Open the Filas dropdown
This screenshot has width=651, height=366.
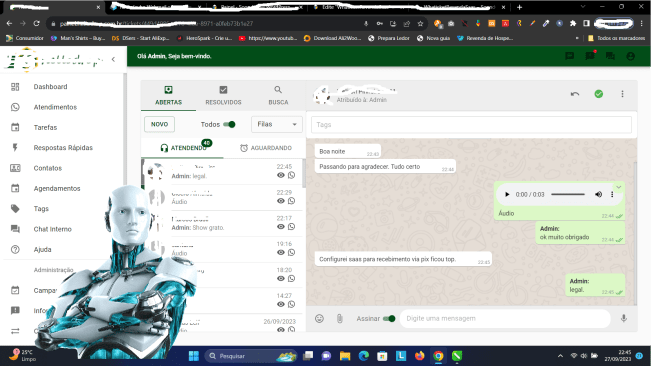[x=277, y=124]
